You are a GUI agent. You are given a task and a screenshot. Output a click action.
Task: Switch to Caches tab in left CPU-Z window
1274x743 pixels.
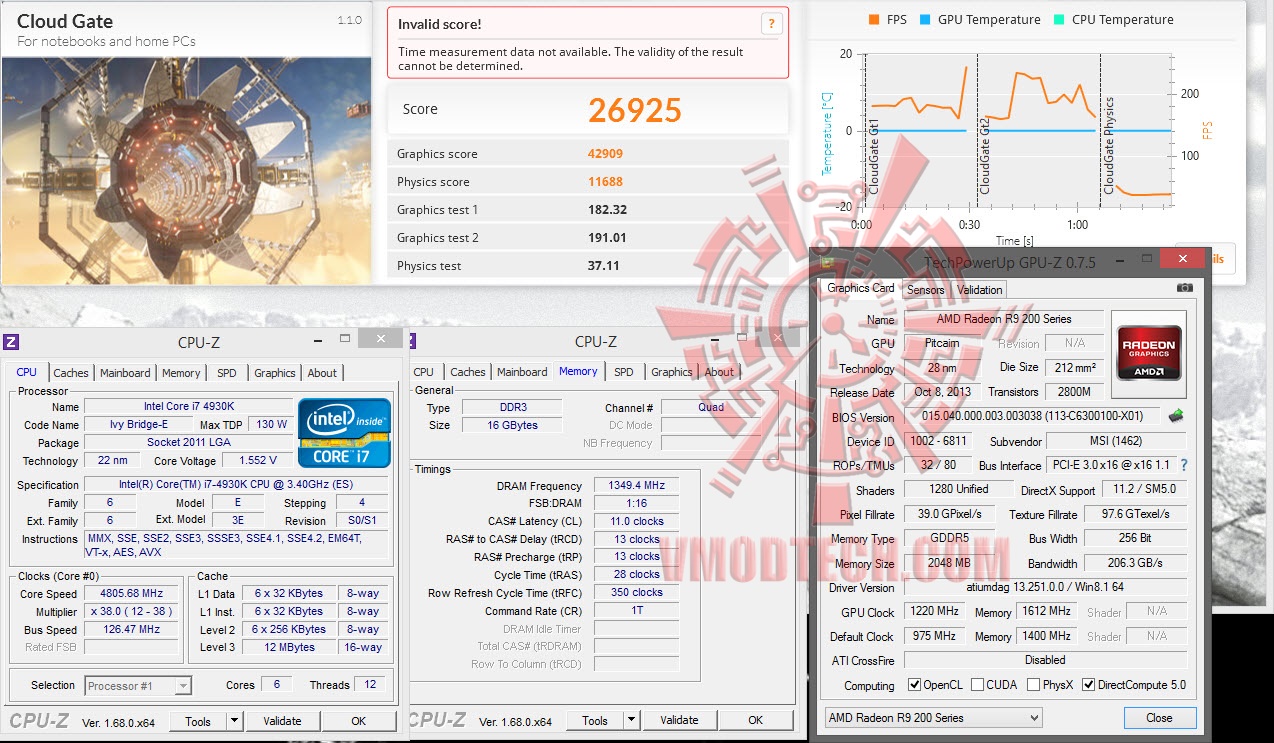70,373
